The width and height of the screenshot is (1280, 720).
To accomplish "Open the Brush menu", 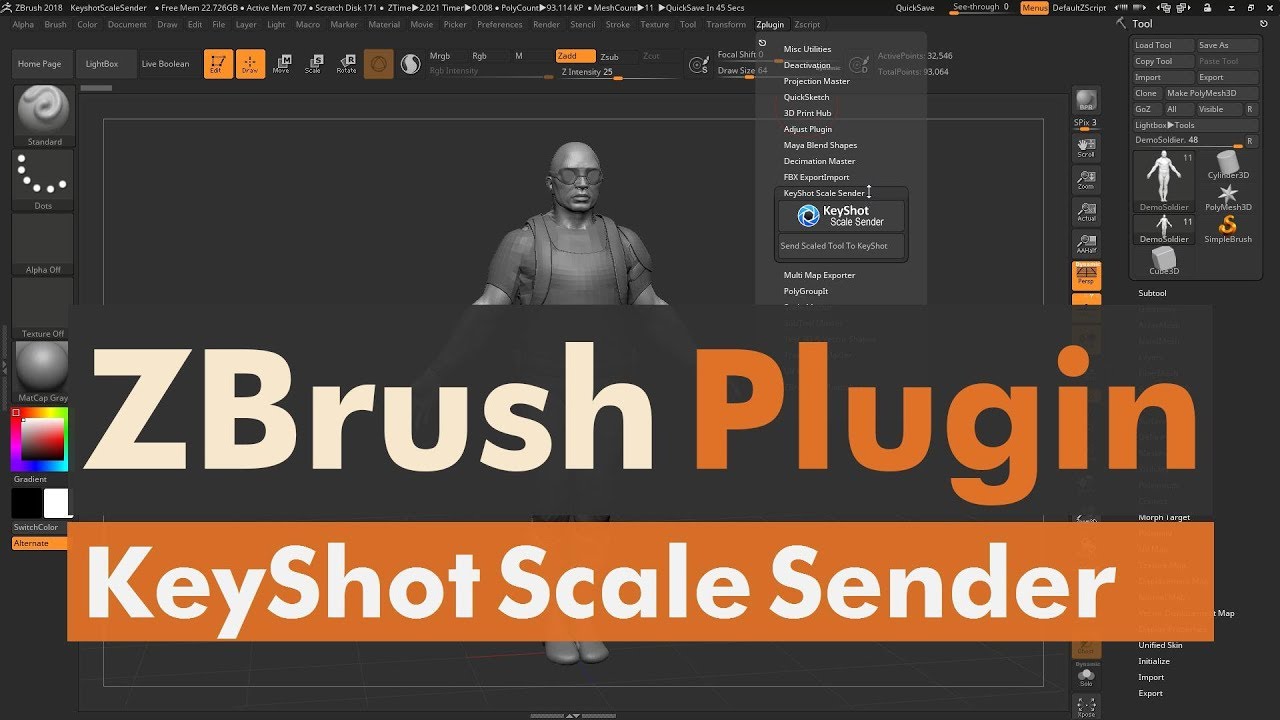I will [55, 24].
